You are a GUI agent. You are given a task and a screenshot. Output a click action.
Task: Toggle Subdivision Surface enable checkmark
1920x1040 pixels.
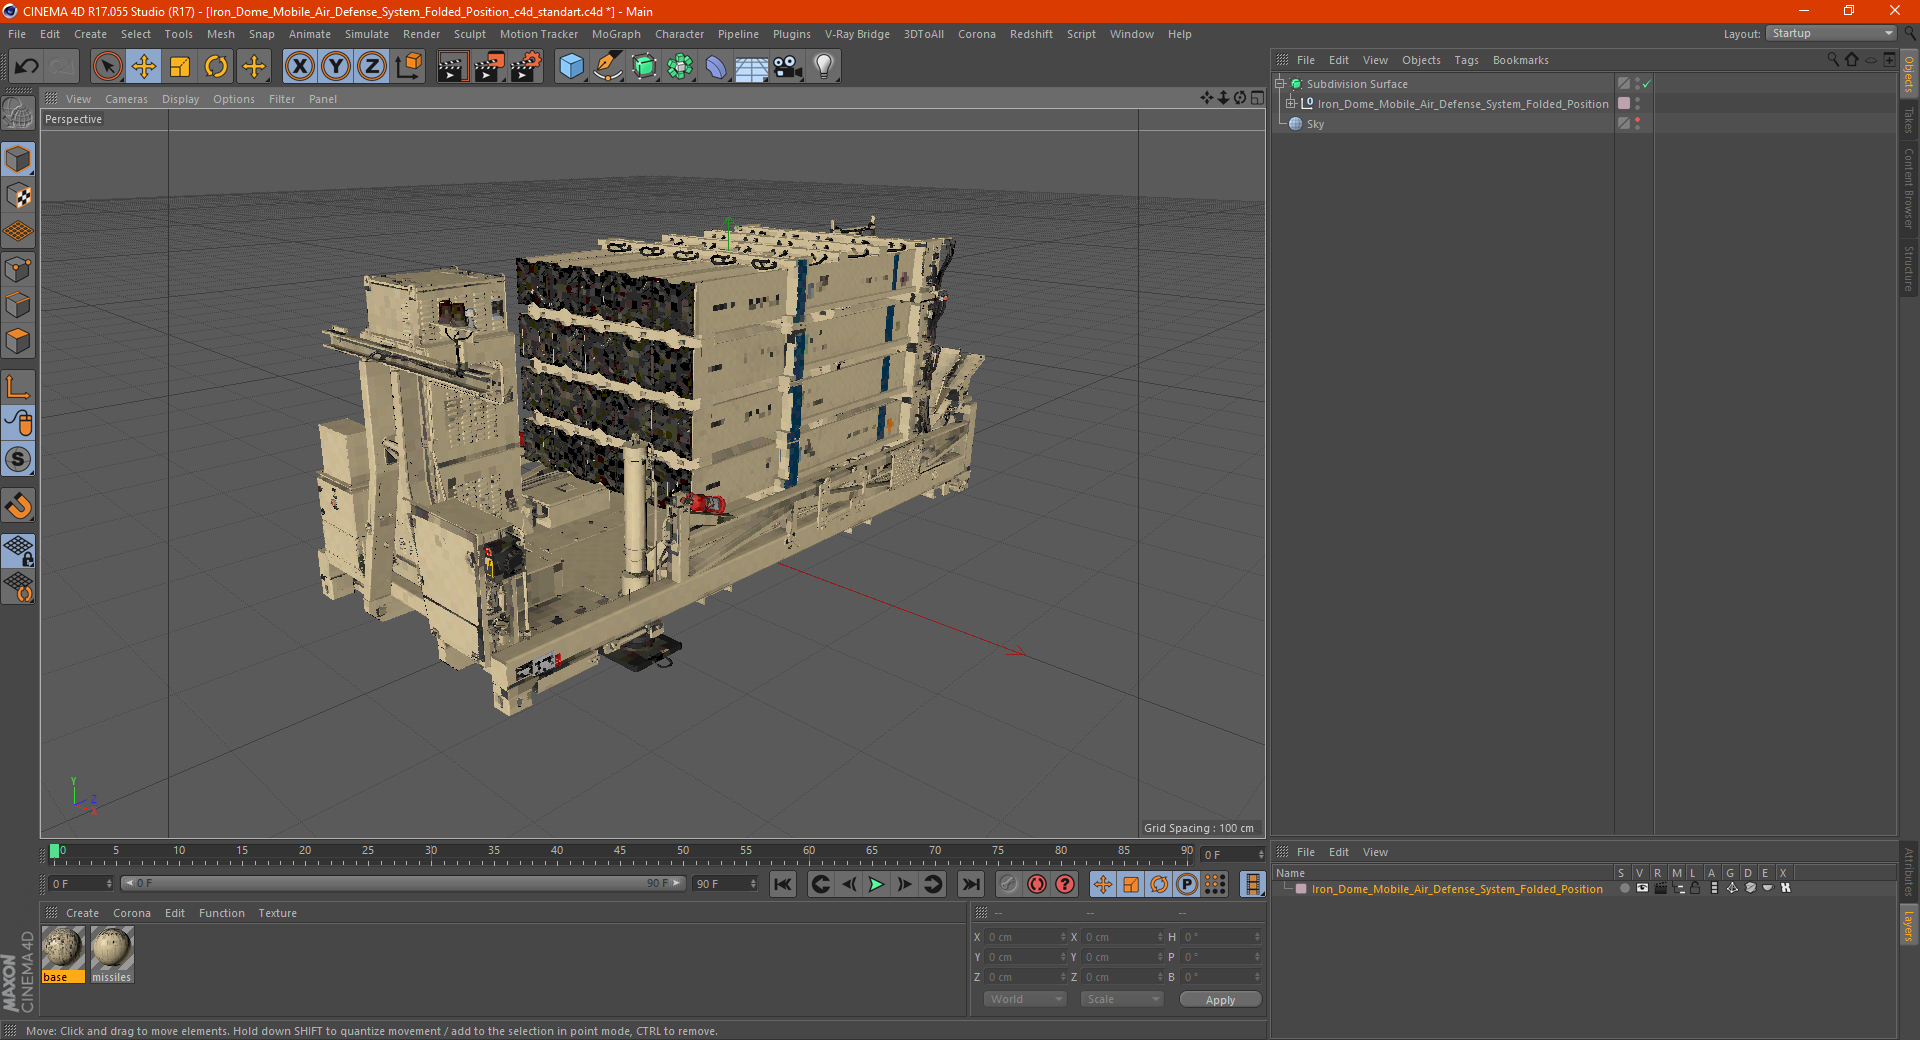pyautogui.click(x=1646, y=84)
